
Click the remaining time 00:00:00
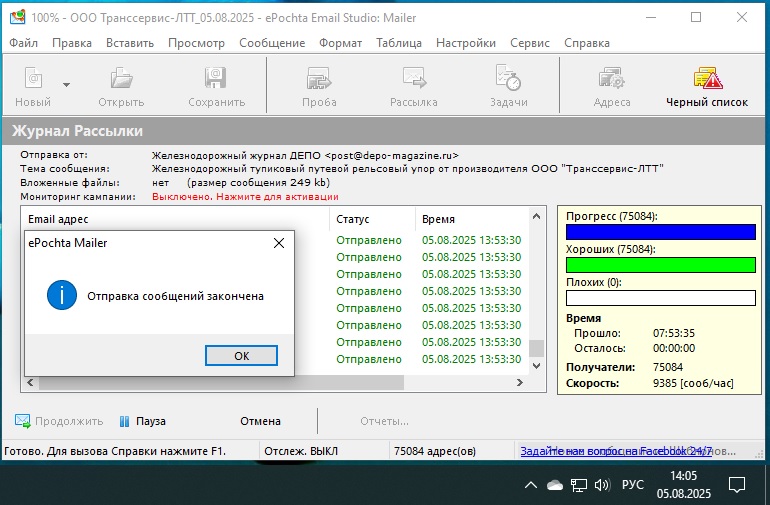(674, 348)
